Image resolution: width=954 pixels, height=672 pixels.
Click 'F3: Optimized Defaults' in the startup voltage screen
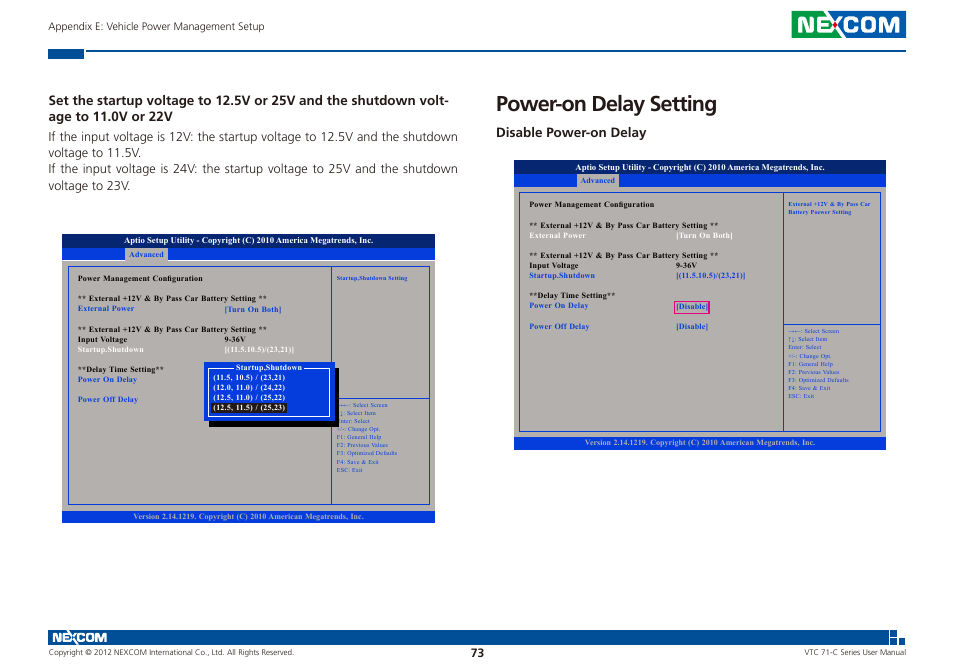pos(367,453)
